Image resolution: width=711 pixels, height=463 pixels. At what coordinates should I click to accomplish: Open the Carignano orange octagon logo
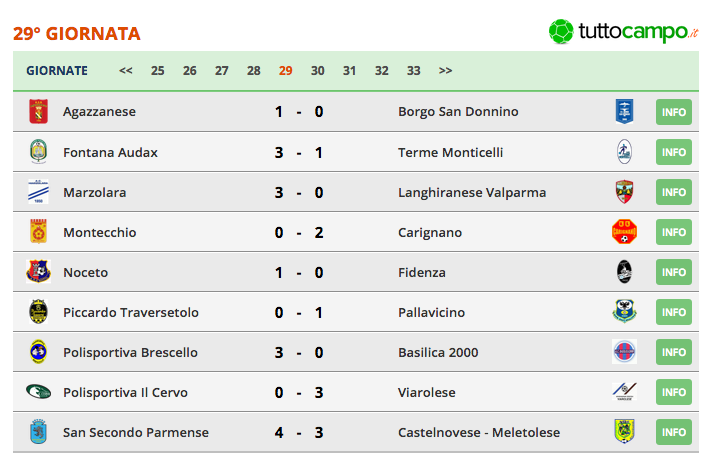pos(624,232)
